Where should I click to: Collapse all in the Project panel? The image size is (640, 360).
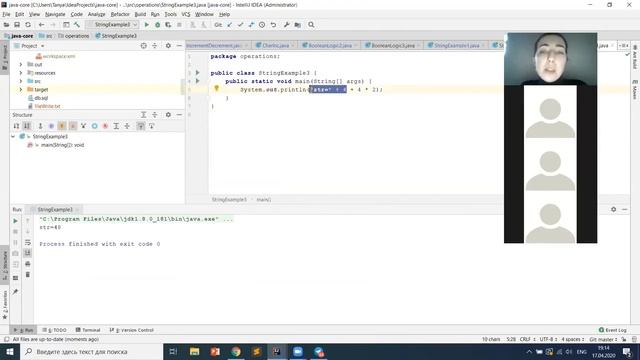[155, 46]
